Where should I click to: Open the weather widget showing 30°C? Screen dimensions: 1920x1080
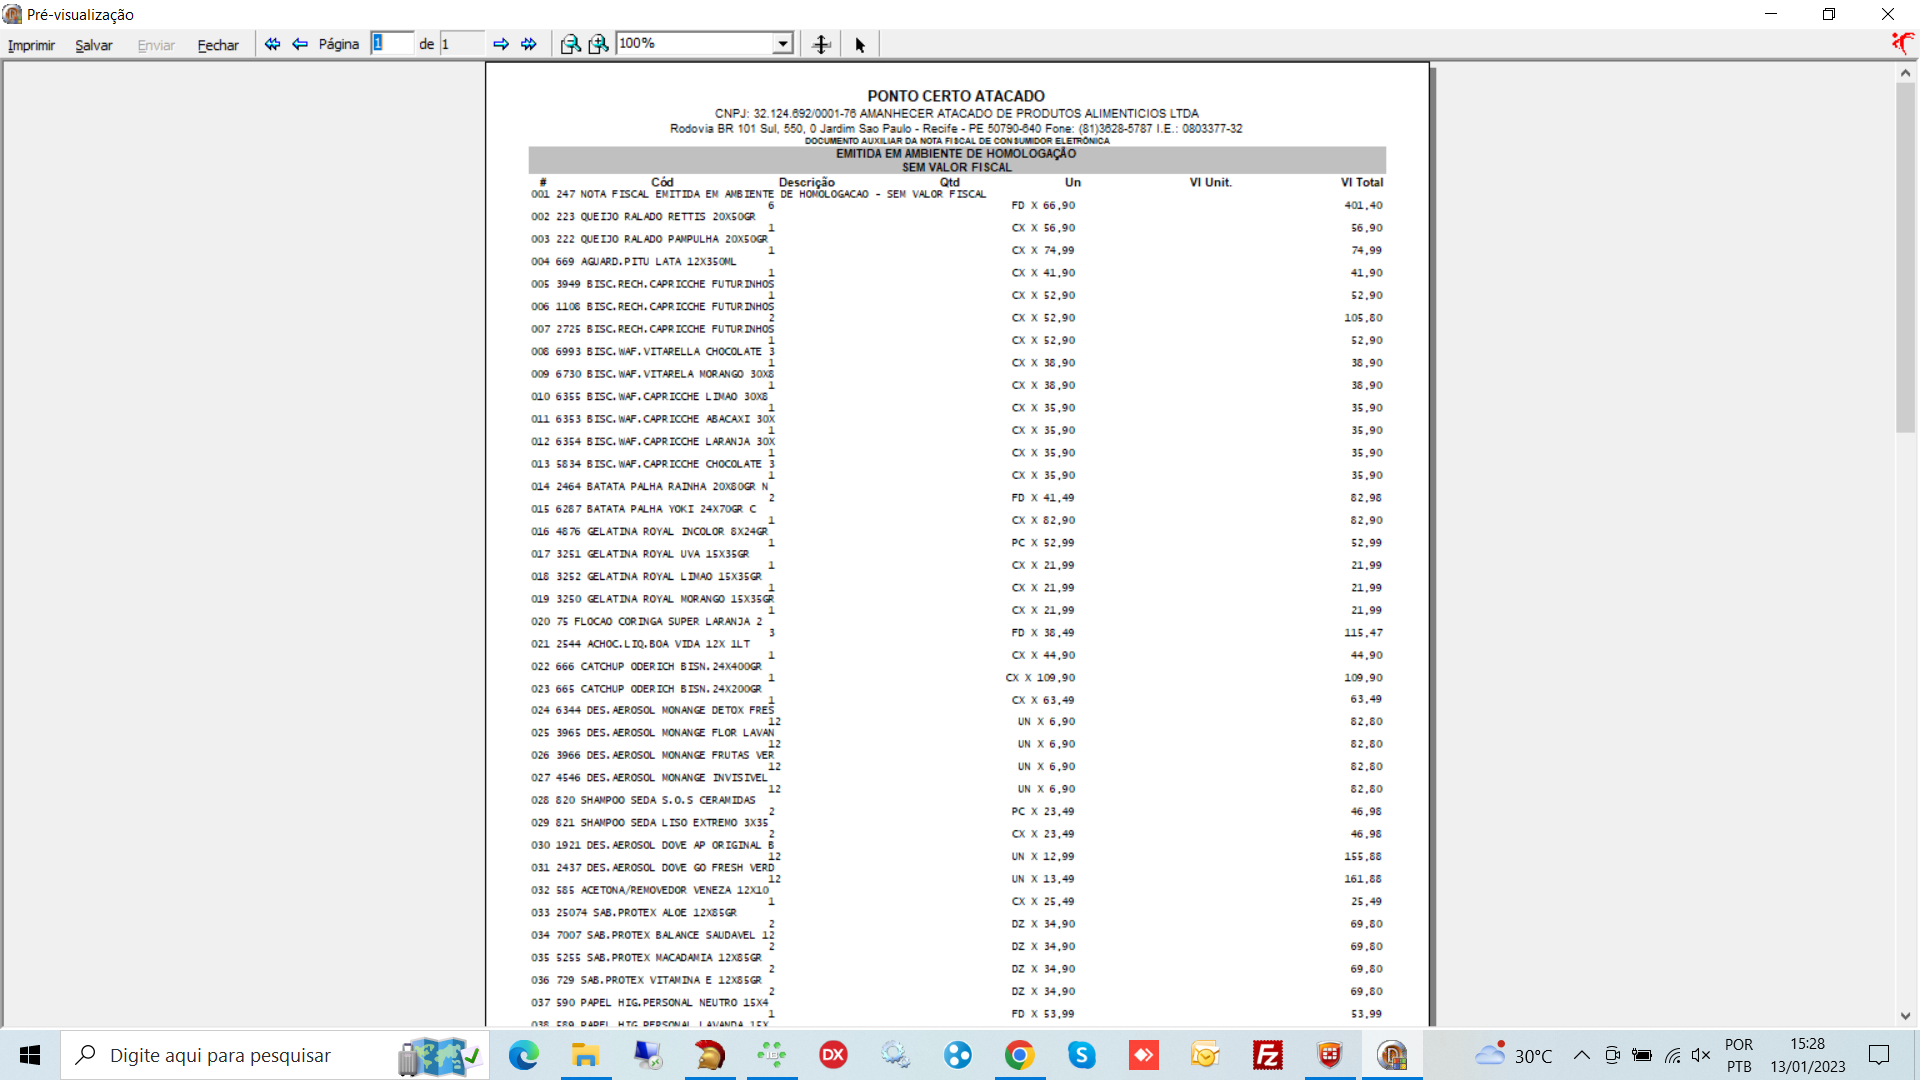click(x=1513, y=1055)
